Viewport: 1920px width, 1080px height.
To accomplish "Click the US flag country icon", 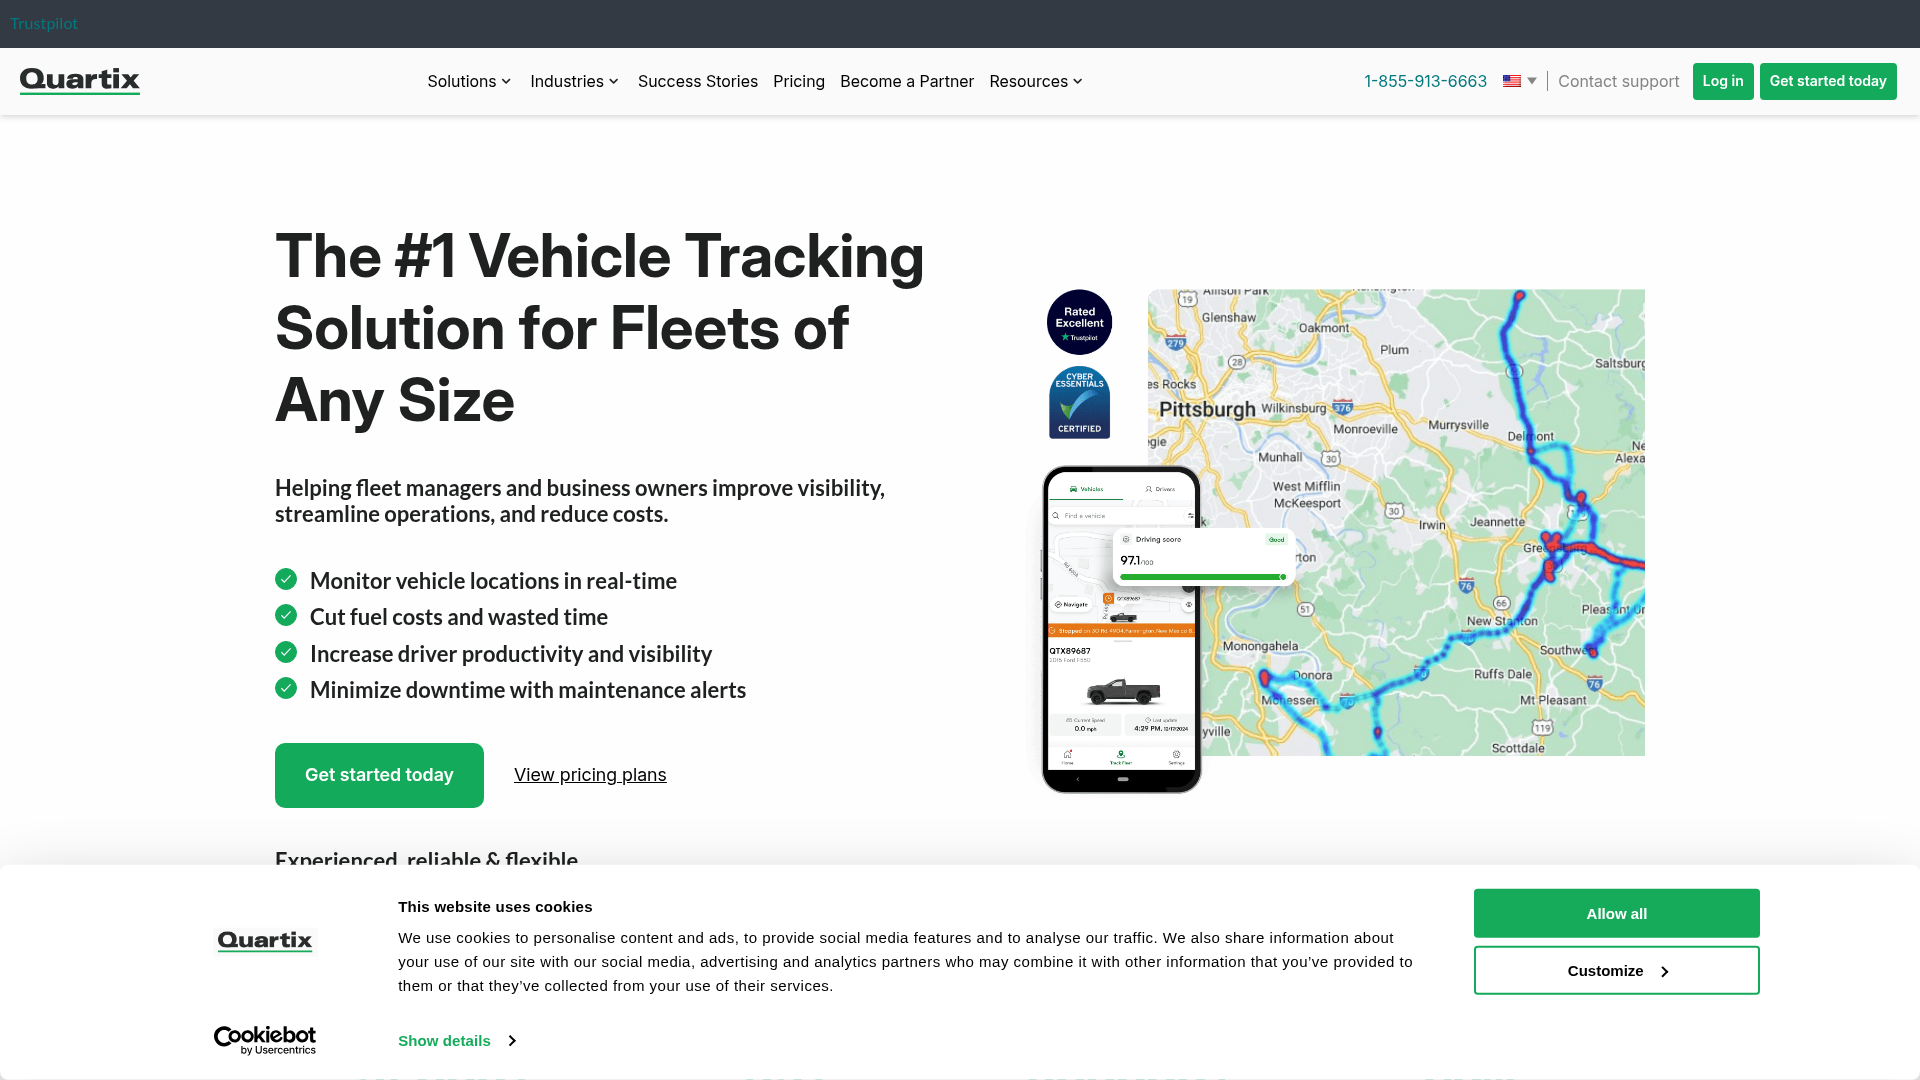I will pyautogui.click(x=1511, y=81).
